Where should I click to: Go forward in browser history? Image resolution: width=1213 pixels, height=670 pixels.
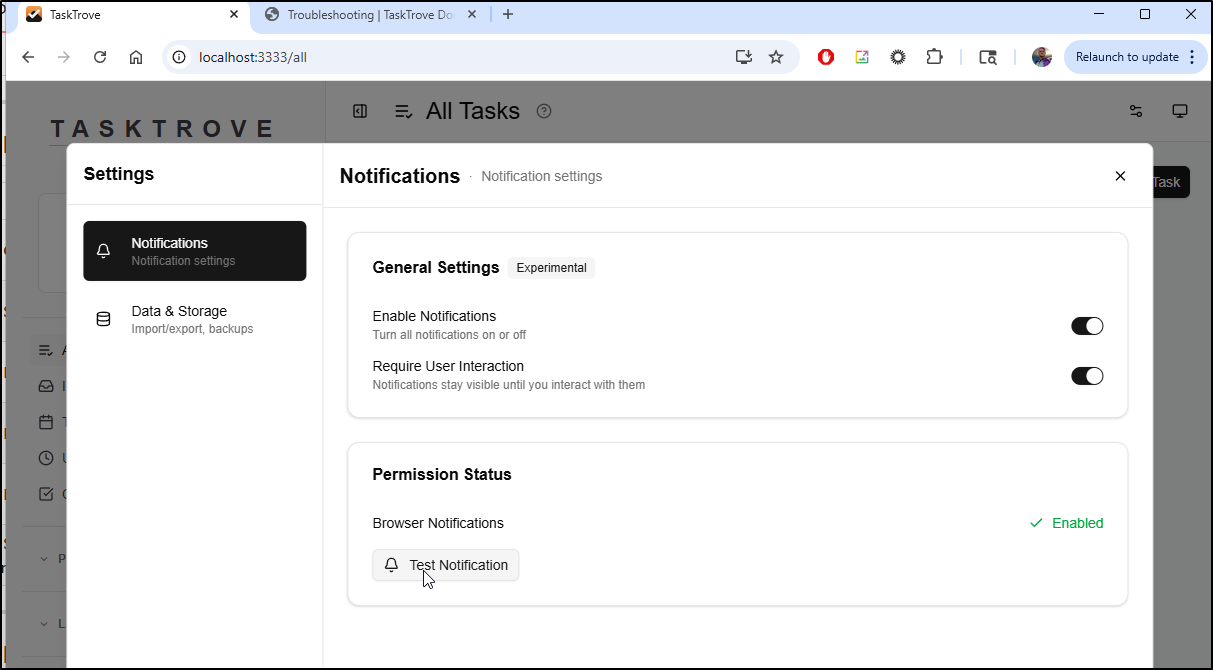(64, 57)
